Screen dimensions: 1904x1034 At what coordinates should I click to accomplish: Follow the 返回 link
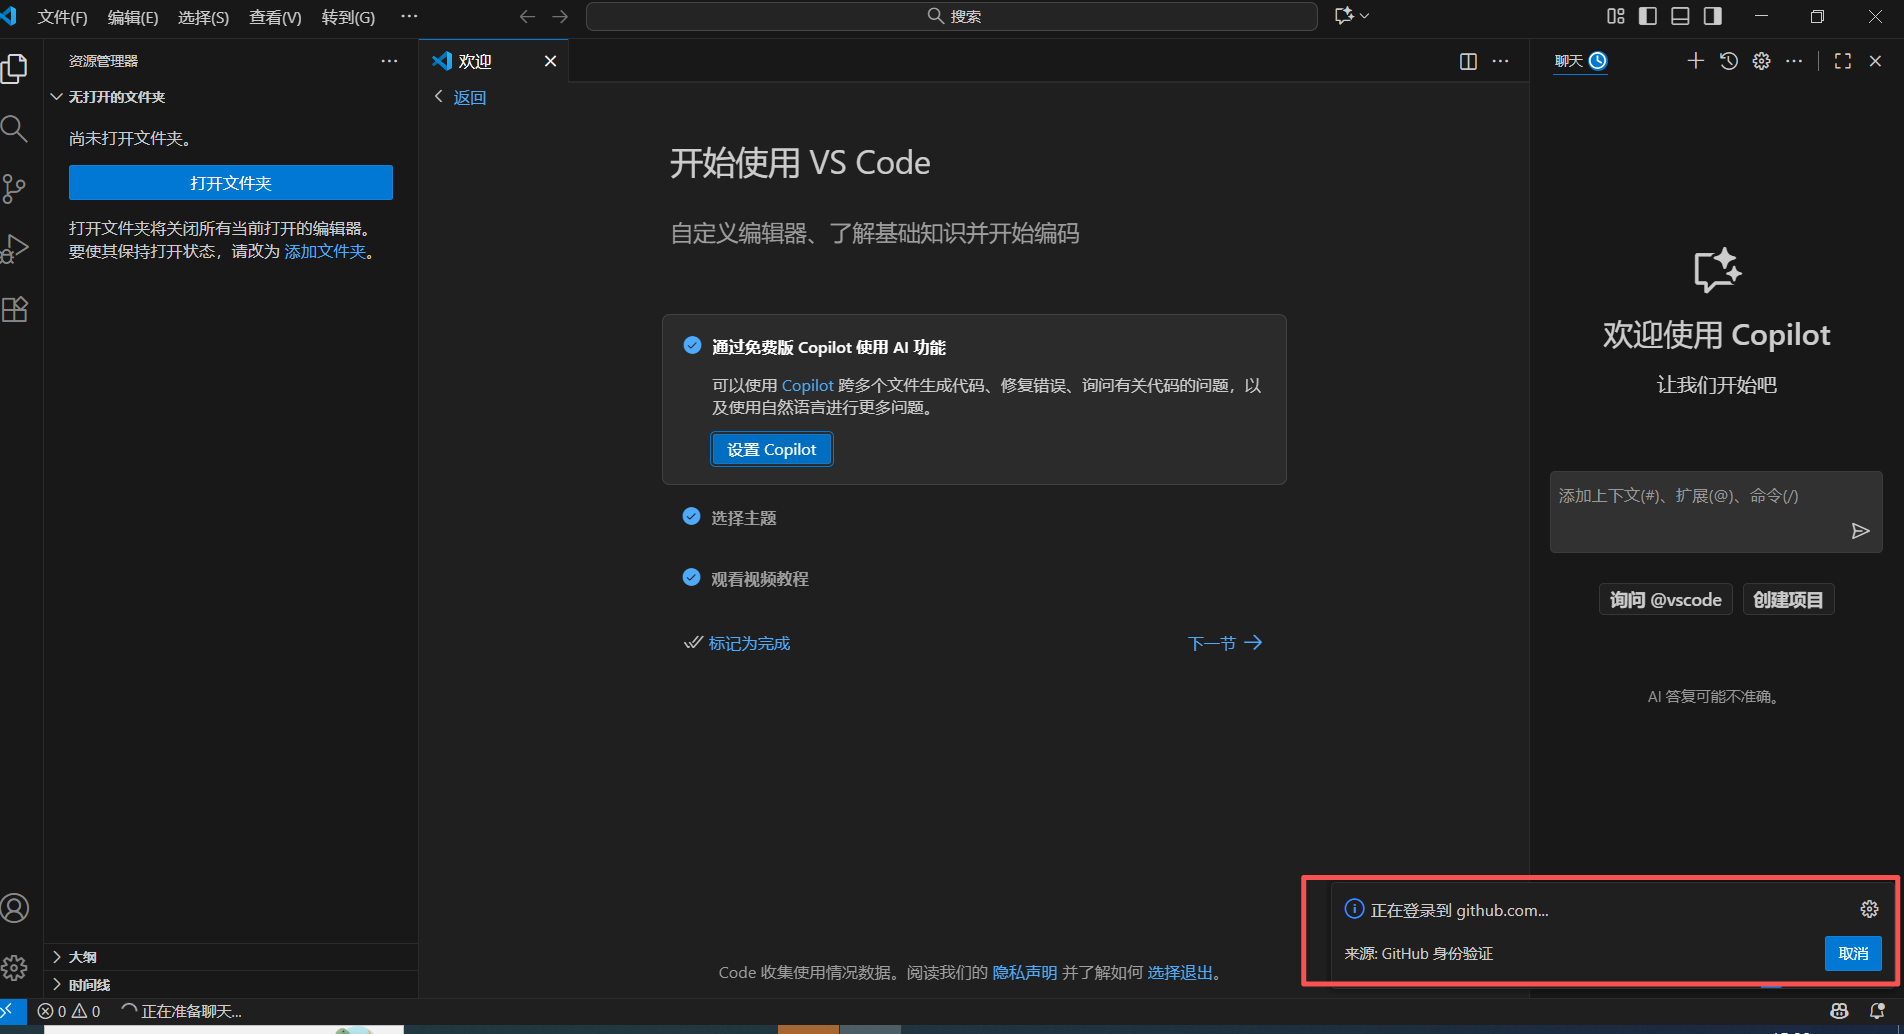(469, 97)
